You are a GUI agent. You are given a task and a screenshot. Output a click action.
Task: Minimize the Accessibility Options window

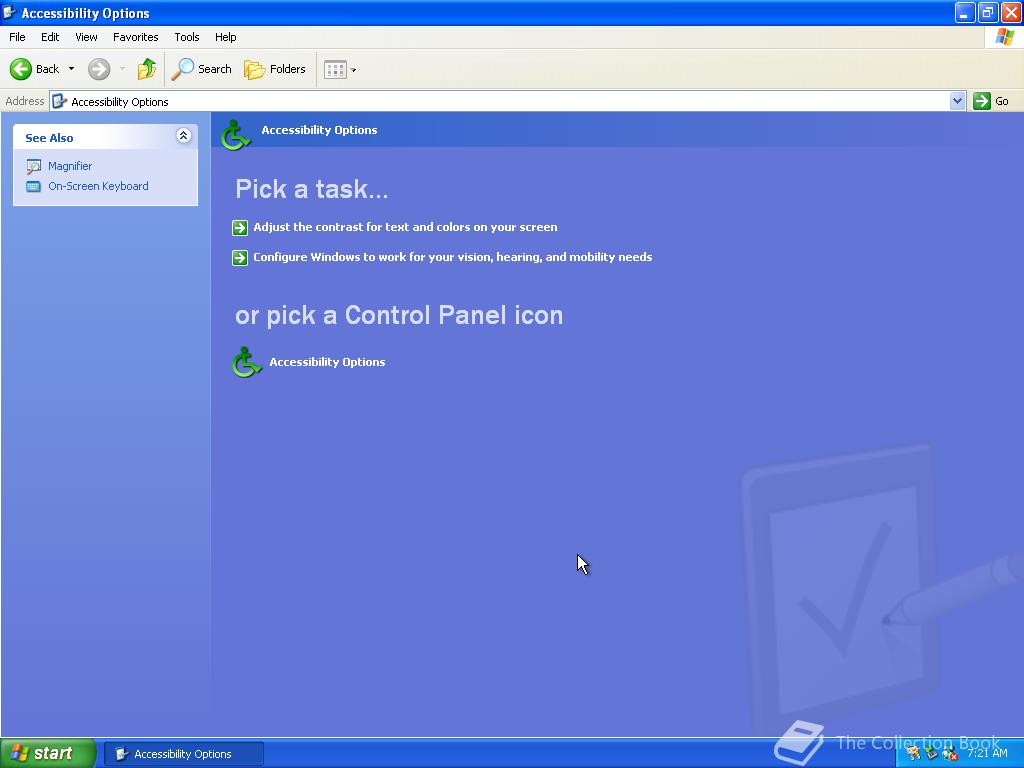click(x=965, y=12)
